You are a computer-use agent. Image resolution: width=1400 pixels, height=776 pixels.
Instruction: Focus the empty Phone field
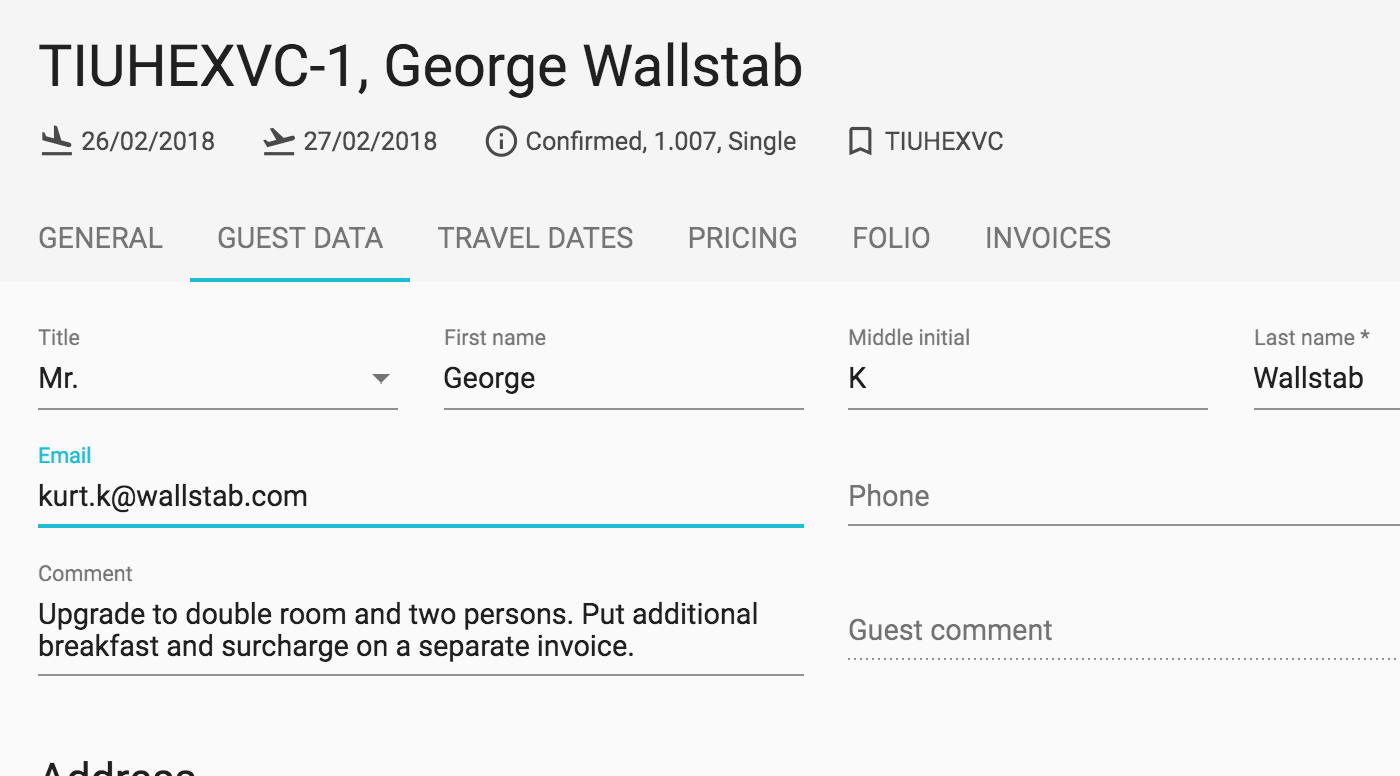pyautogui.click(x=1124, y=496)
